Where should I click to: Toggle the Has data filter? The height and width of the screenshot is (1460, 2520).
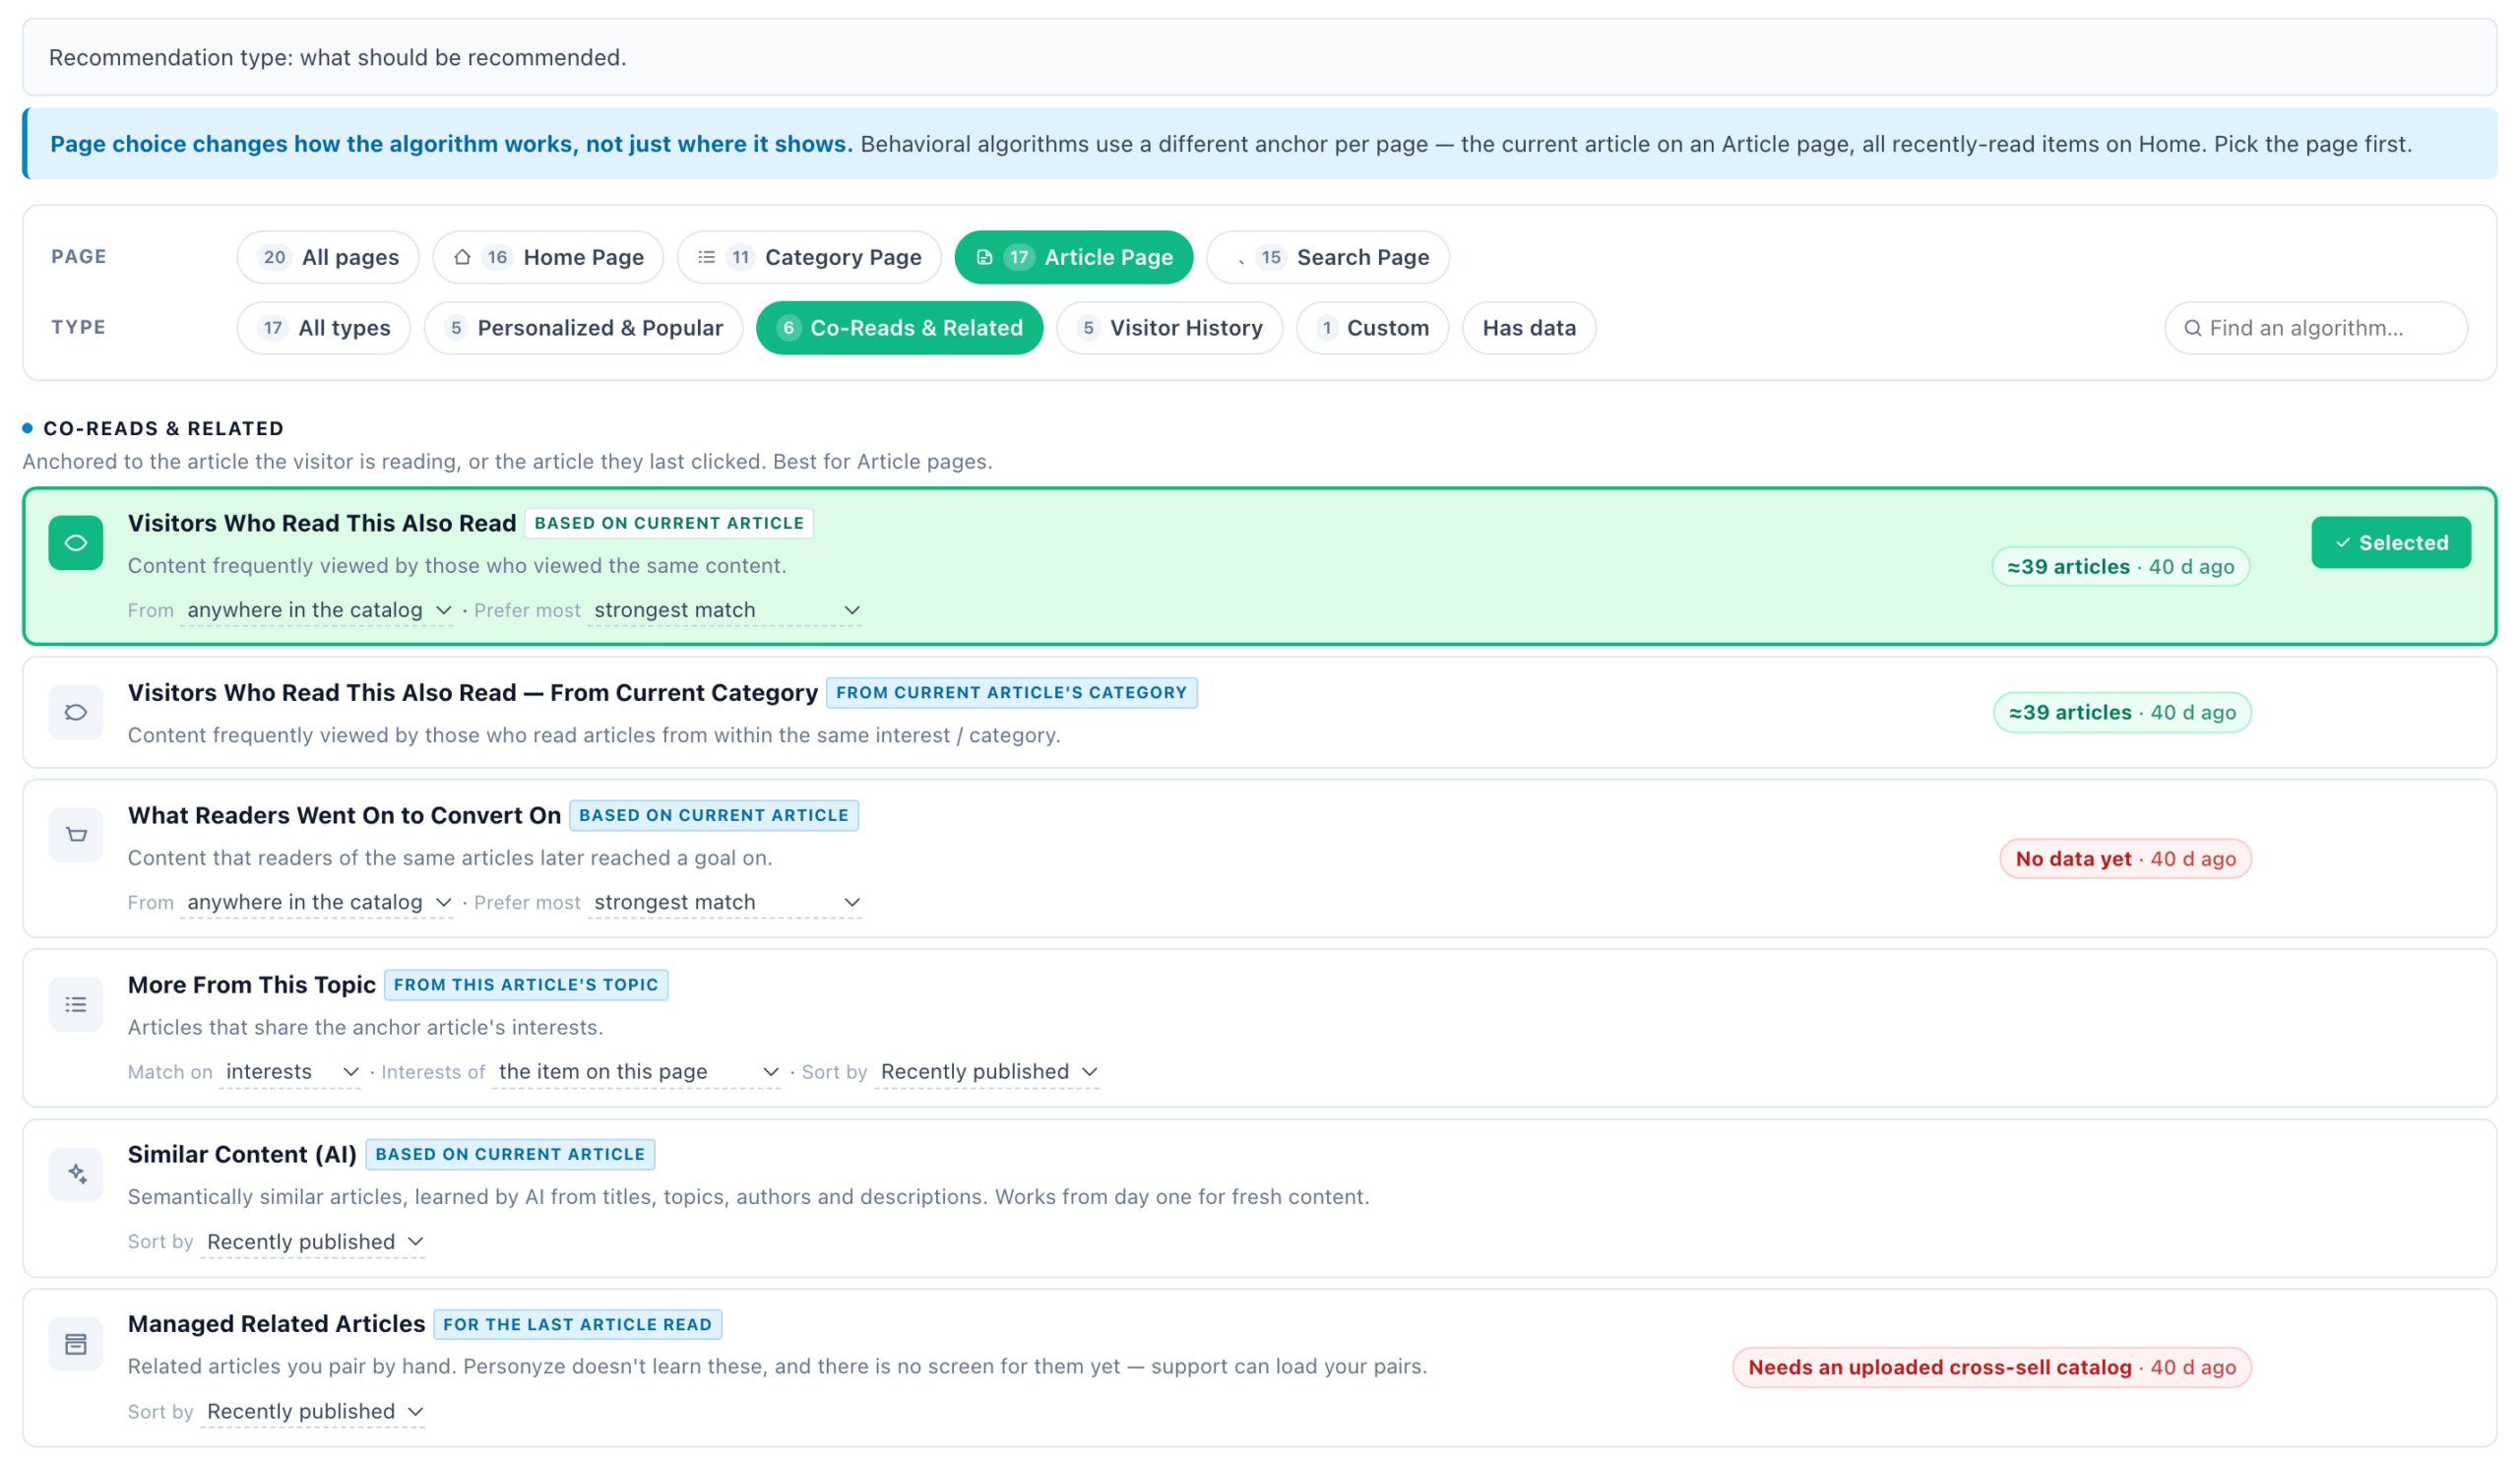click(x=1528, y=328)
